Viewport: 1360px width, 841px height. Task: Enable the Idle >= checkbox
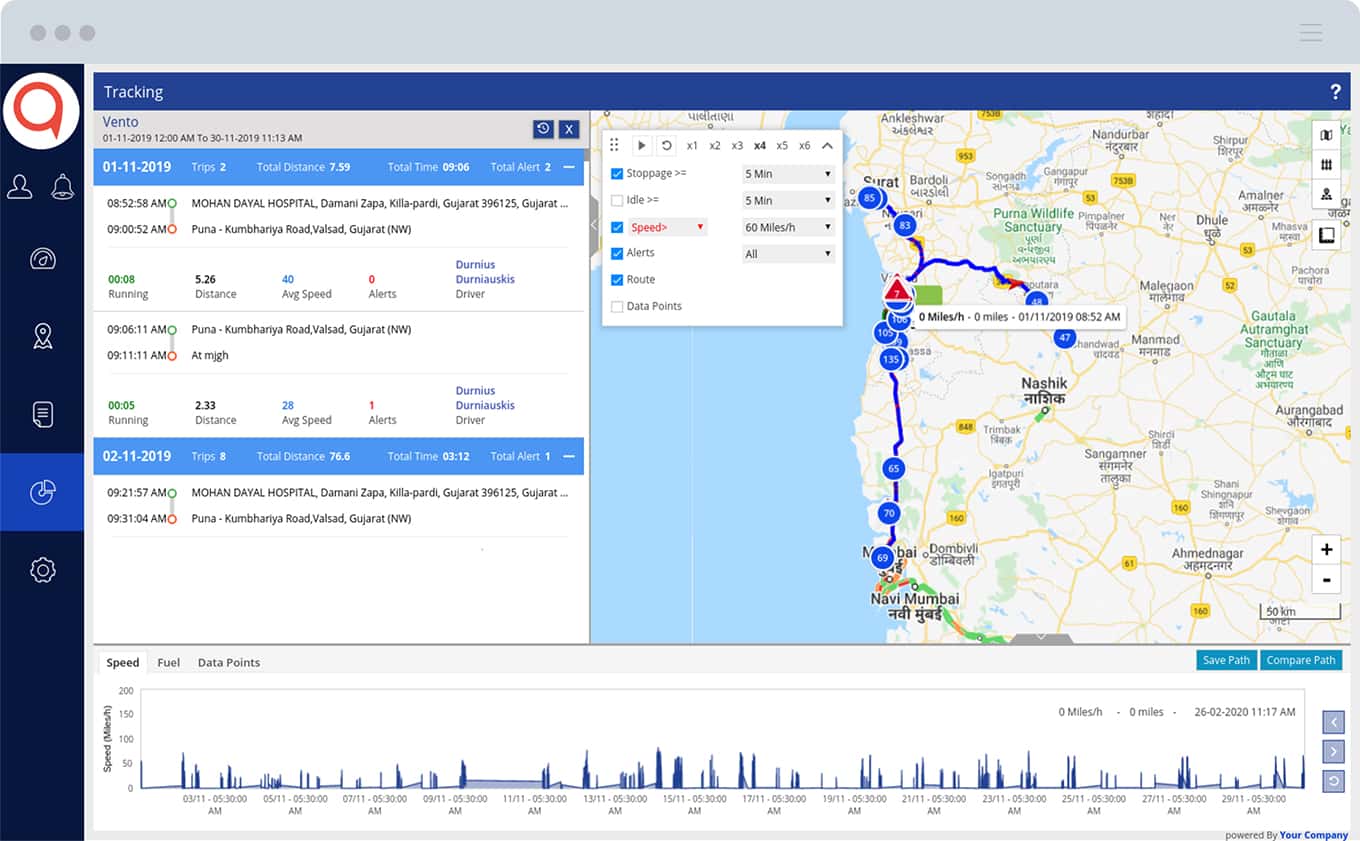pyautogui.click(x=617, y=201)
